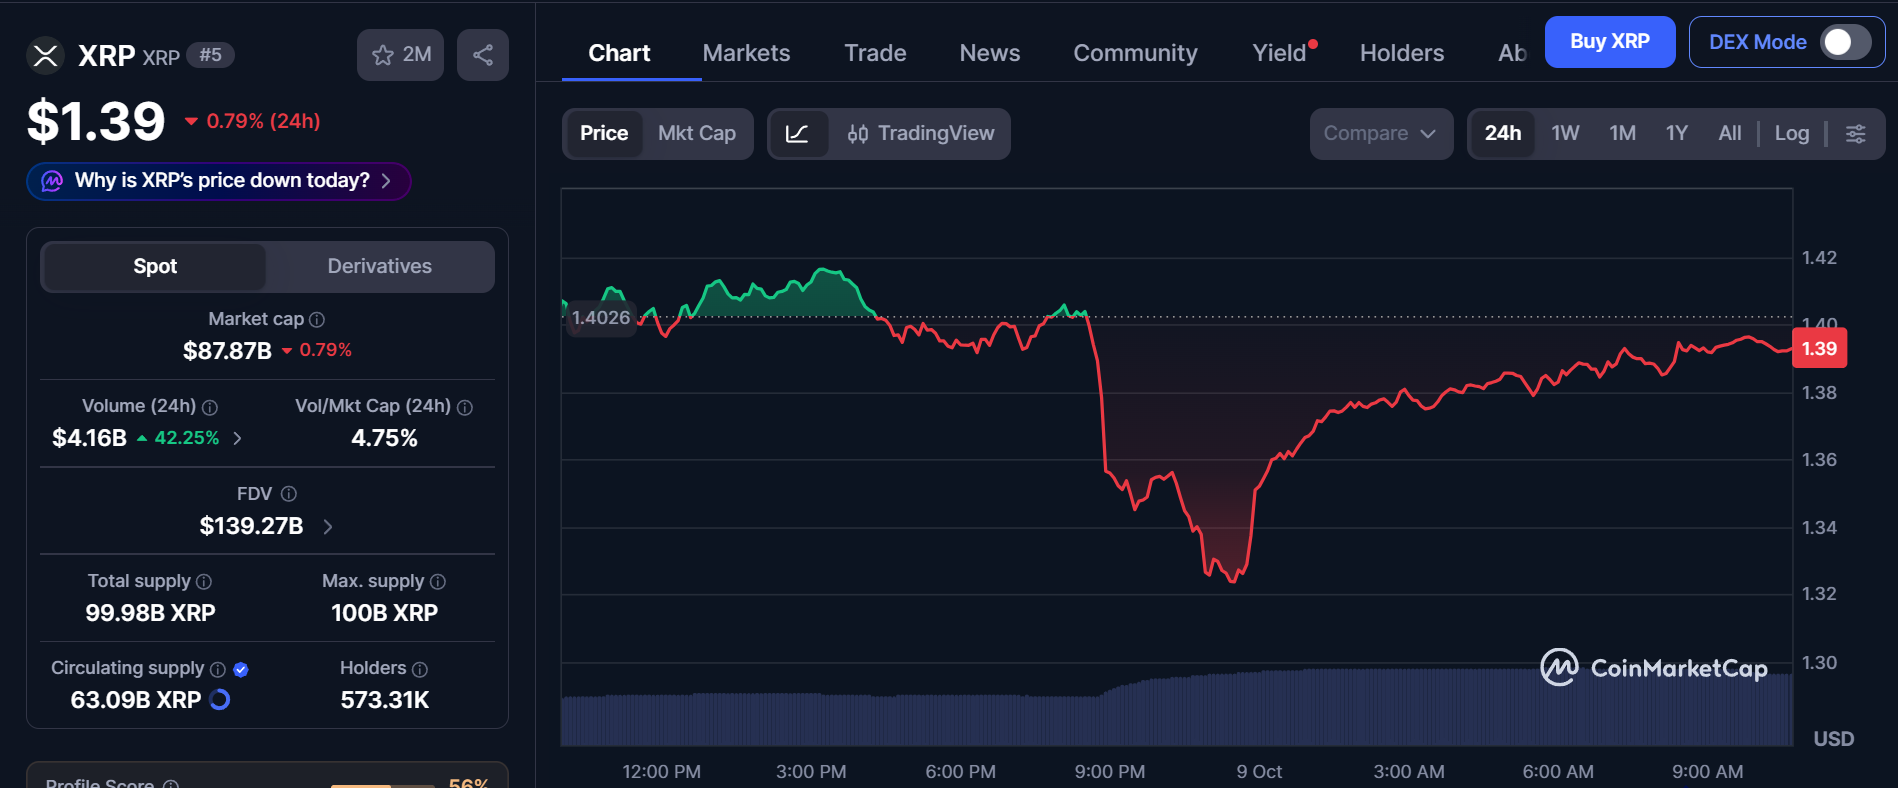The image size is (1898, 788).
Task: Click the red 1.39 current price label
Action: [x=1819, y=349]
